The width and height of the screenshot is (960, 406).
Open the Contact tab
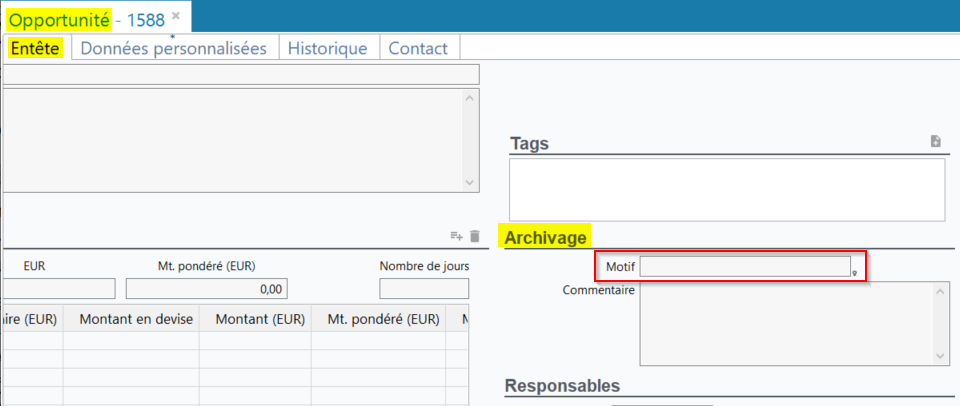pos(418,48)
